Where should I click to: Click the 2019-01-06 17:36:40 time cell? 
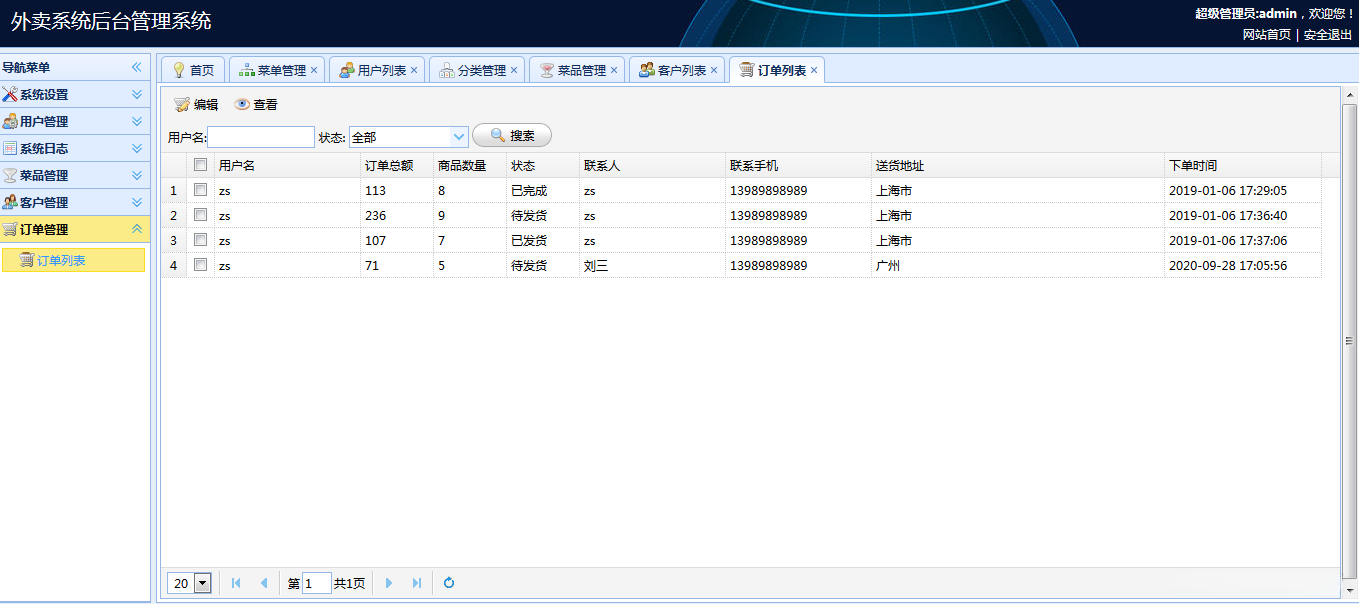click(x=1243, y=215)
